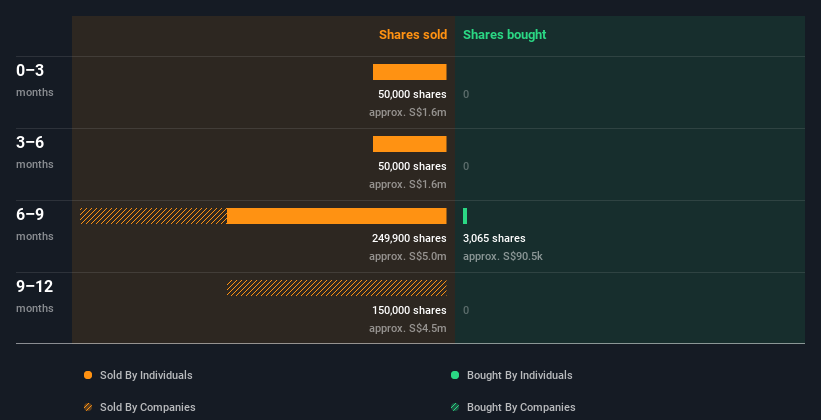This screenshot has height=420, width=821.
Task: Click the 249,900 shares value label
Action: pyautogui.click(x=408, y=238)
